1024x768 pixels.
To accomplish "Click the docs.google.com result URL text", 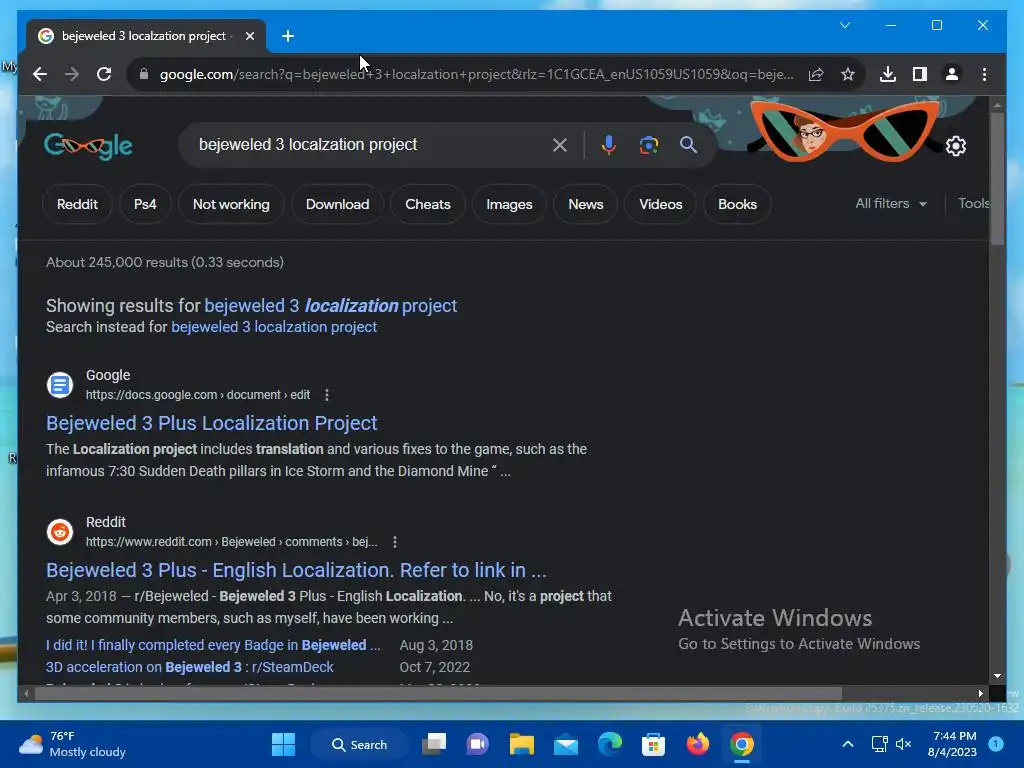I will (198, 395).
